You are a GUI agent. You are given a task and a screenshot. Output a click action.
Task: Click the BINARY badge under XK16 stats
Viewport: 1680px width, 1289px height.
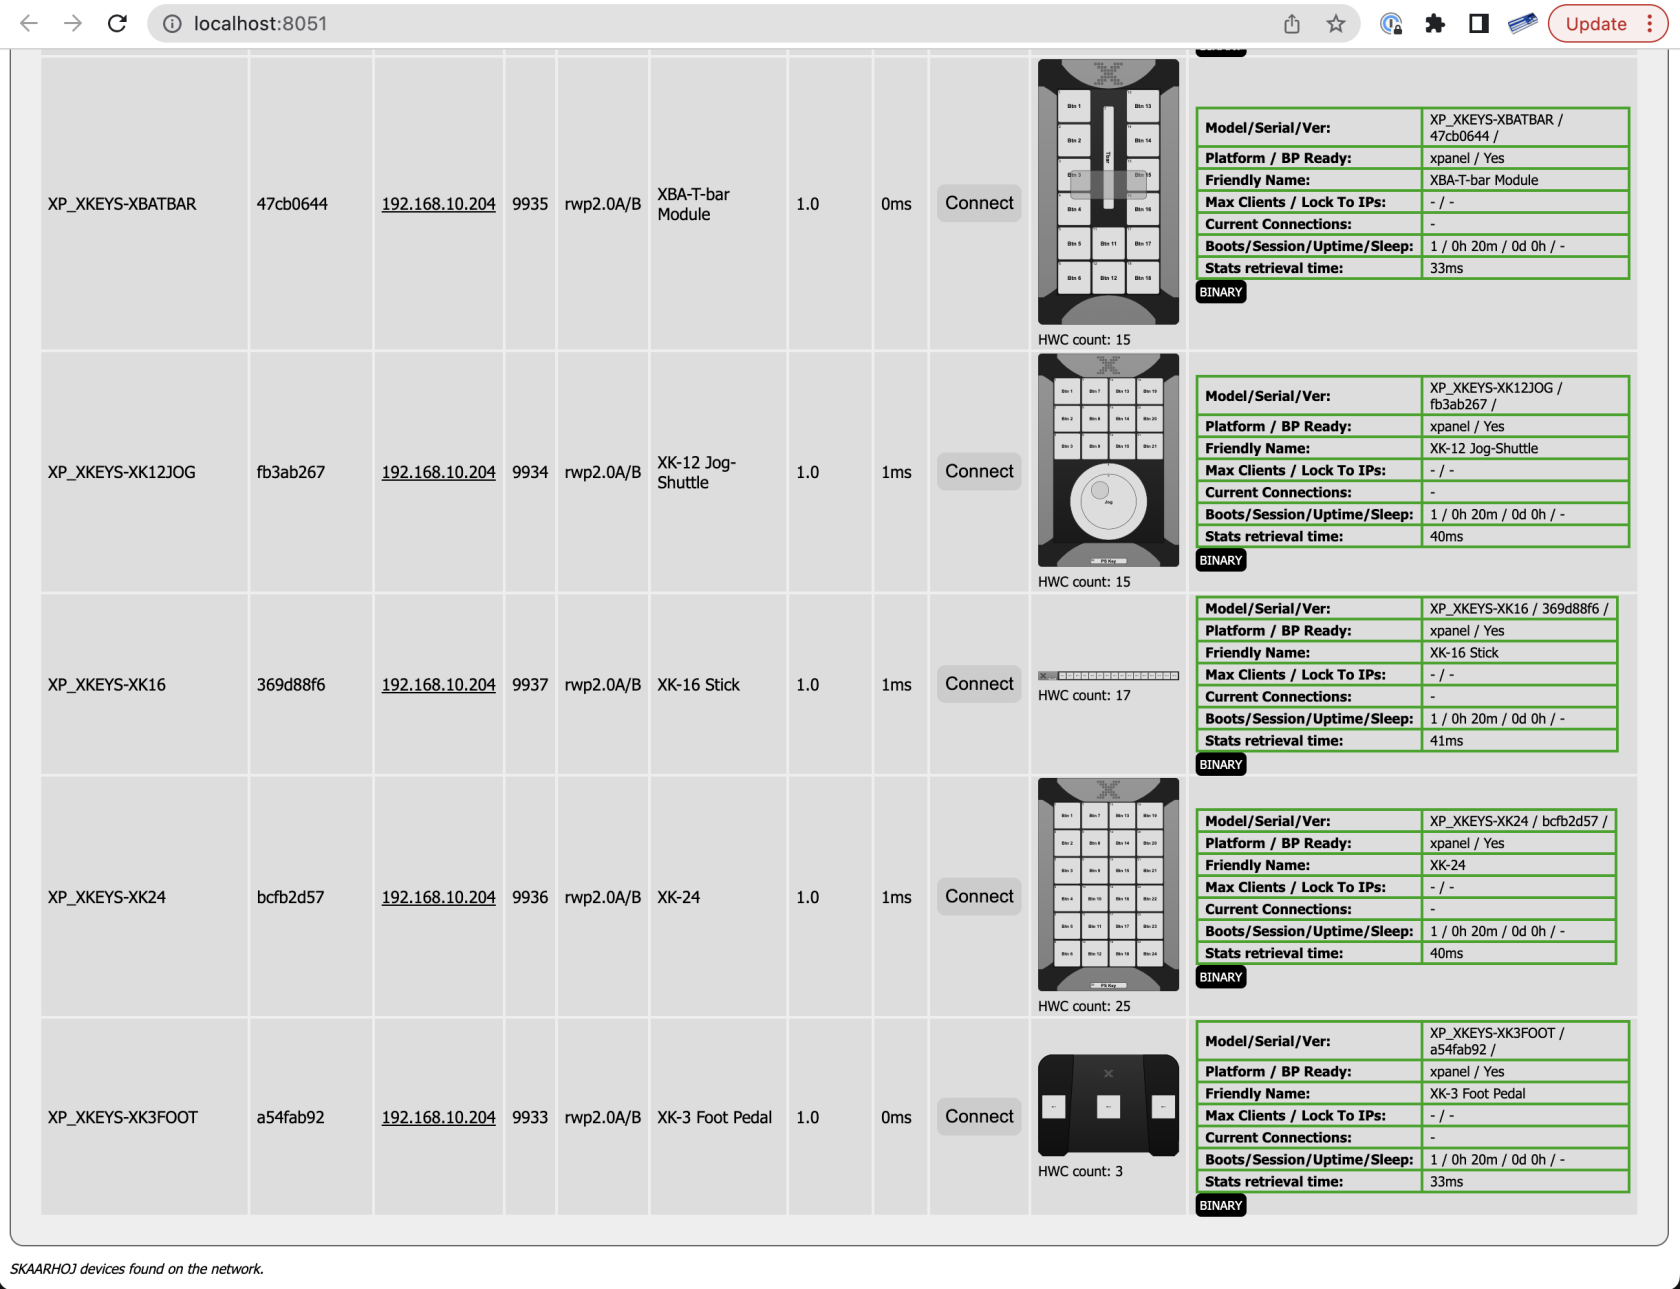[1221, 765]
